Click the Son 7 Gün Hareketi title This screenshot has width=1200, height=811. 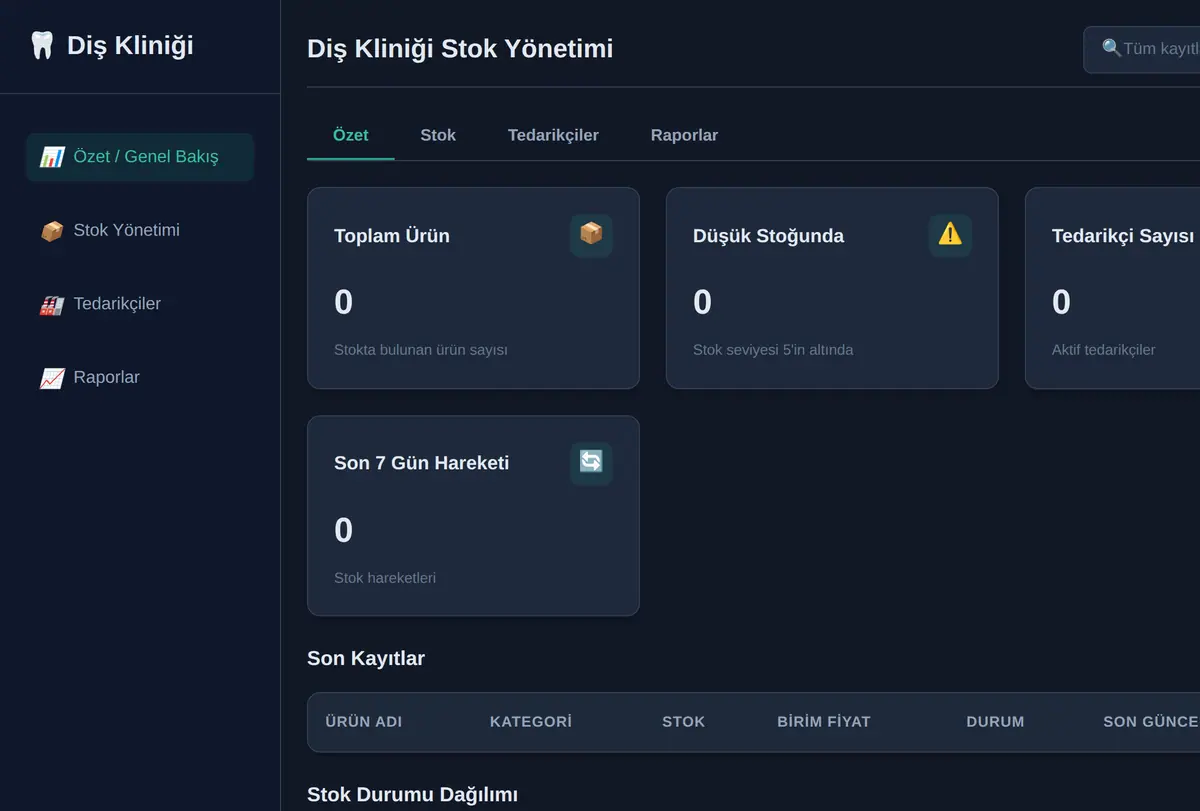pyautogui.click(x=422, y=463)
